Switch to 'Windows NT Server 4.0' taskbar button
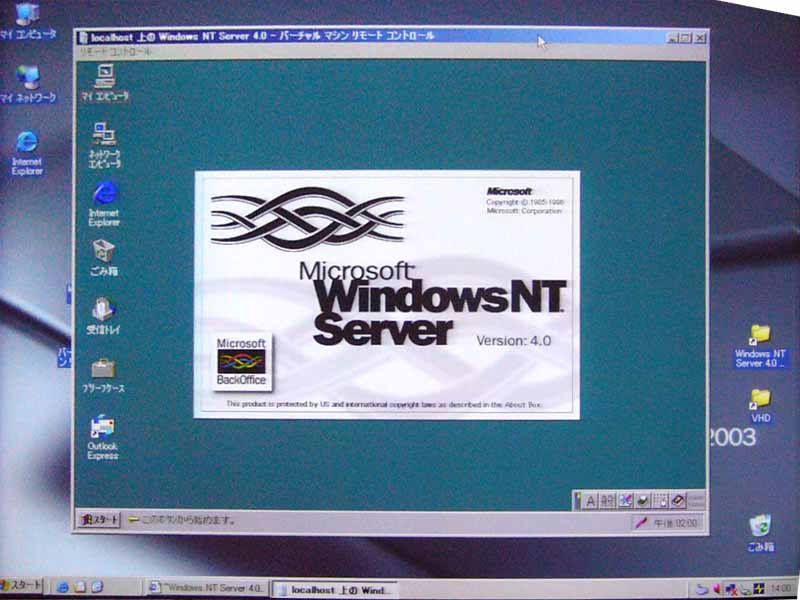Screen dimensions: 800x600 206,587
